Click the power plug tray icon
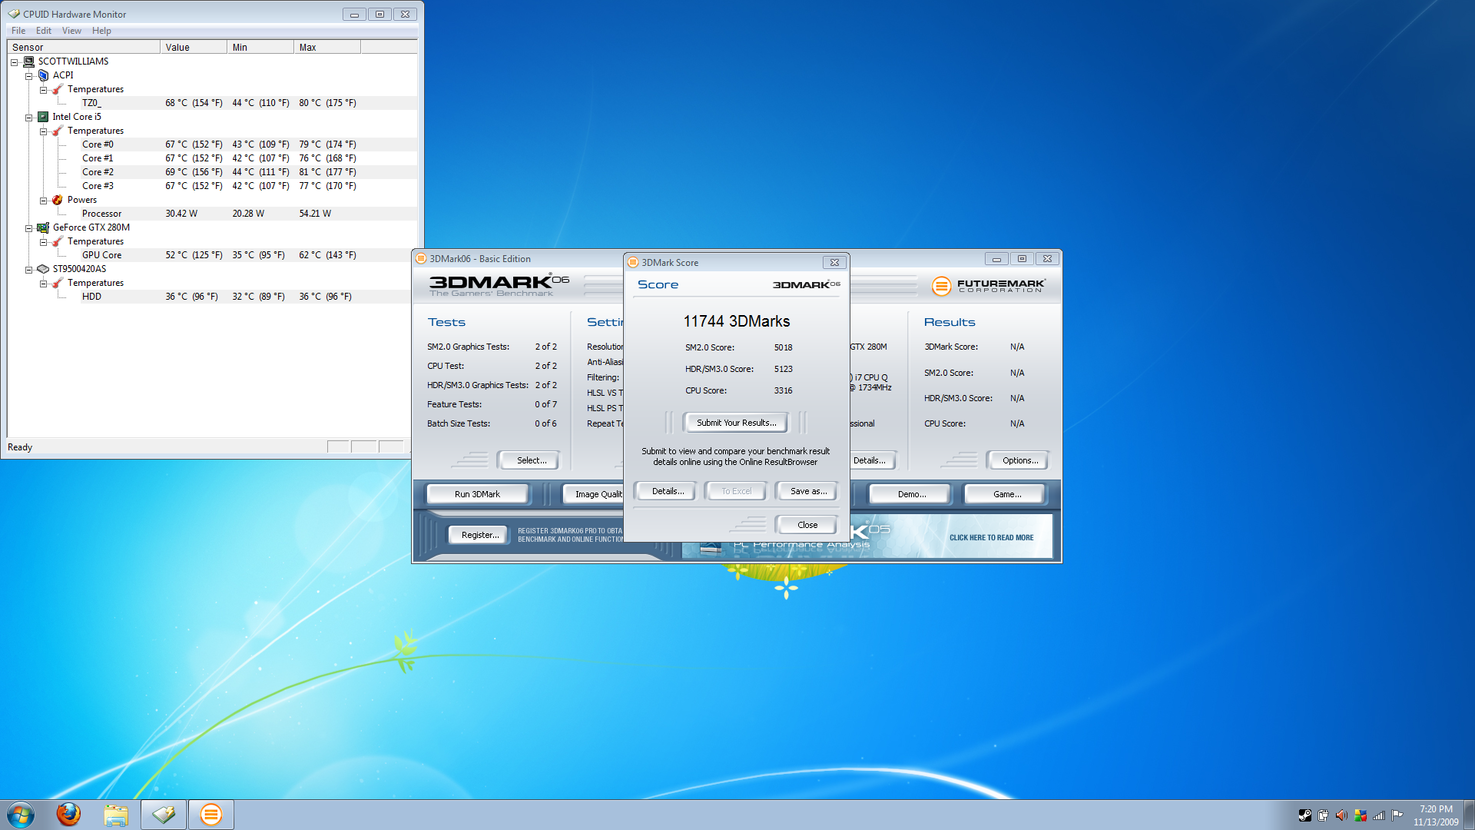The height and width of the screenshot is (830, 1475). pos(1323,815)
